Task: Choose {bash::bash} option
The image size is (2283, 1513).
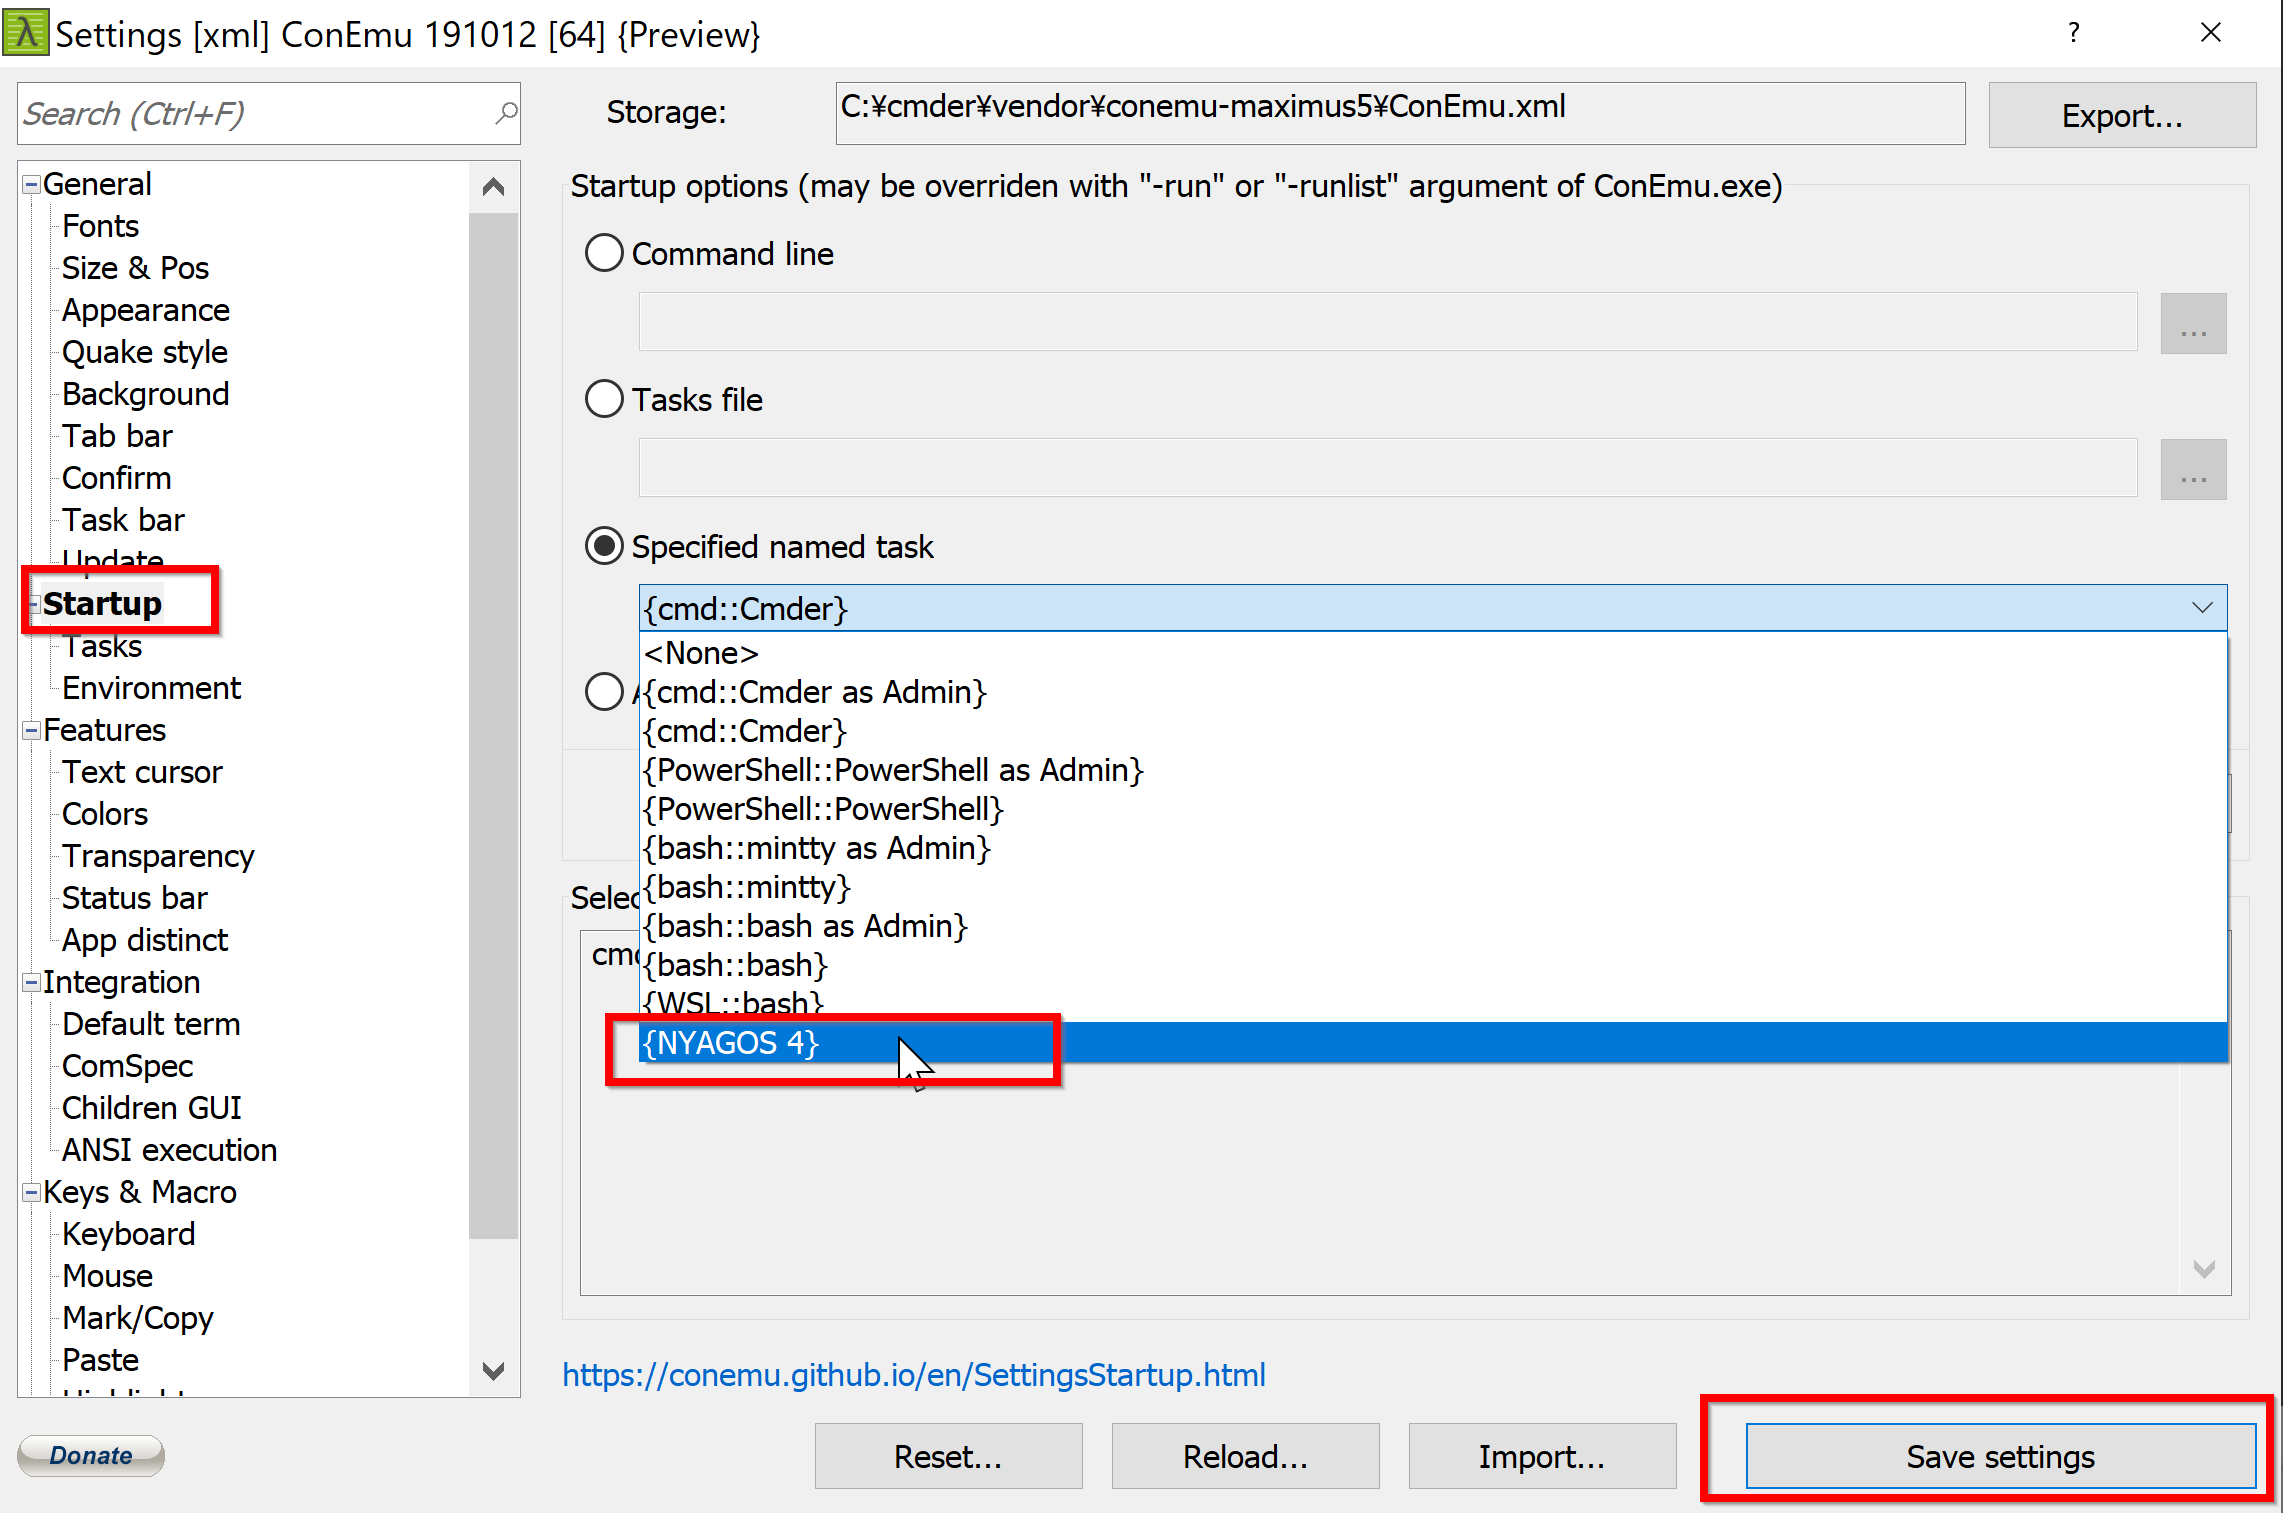Action: 1432,965
